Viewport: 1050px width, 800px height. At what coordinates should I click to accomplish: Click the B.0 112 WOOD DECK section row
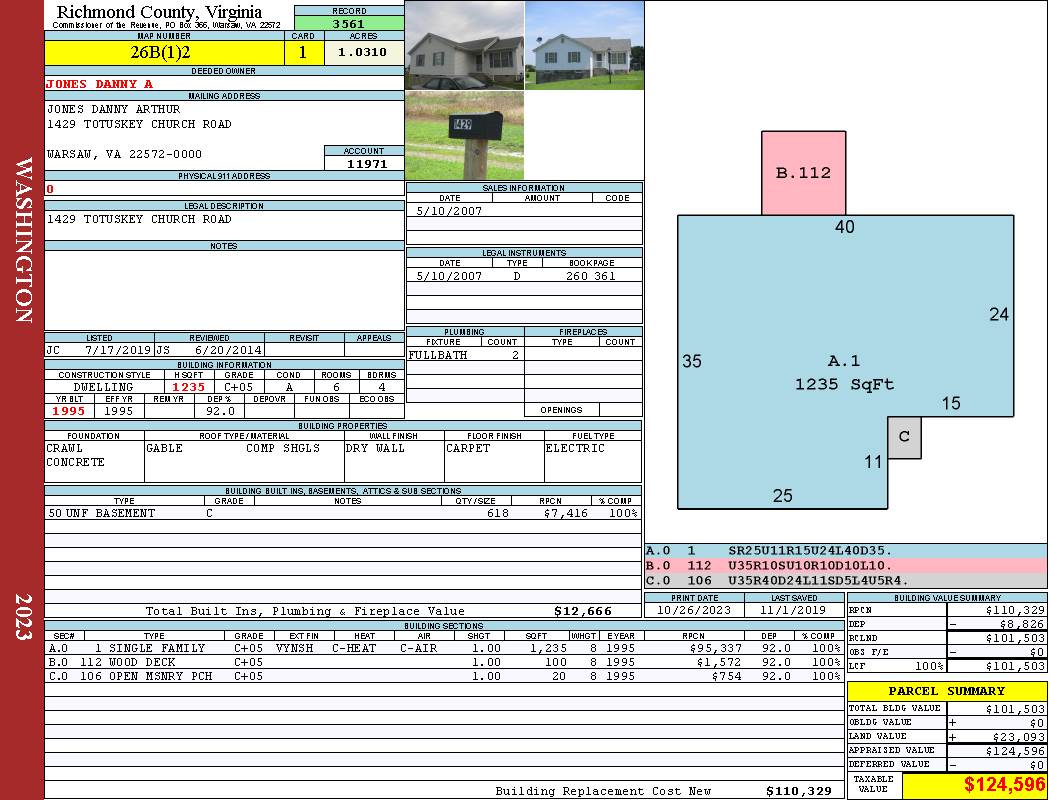(x=445, y=662)
